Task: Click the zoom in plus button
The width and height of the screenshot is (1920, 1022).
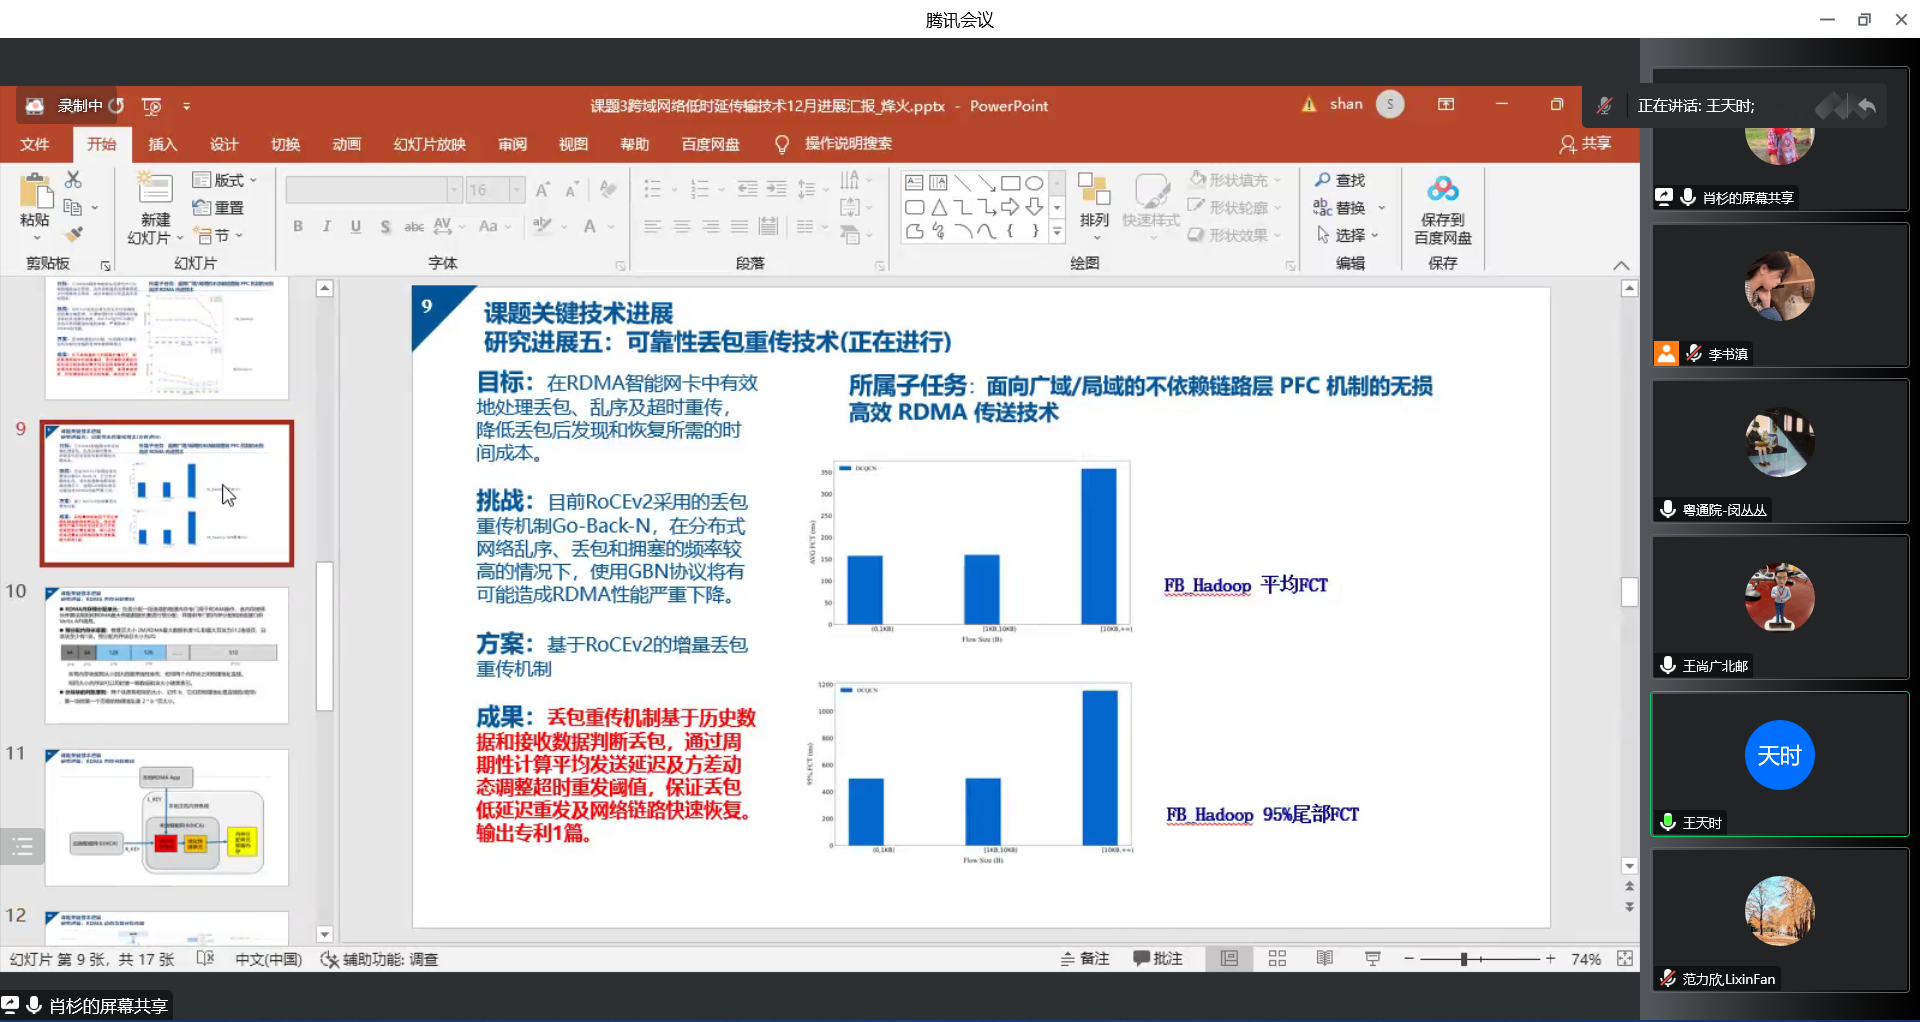Action: (x=1550, y=959)
